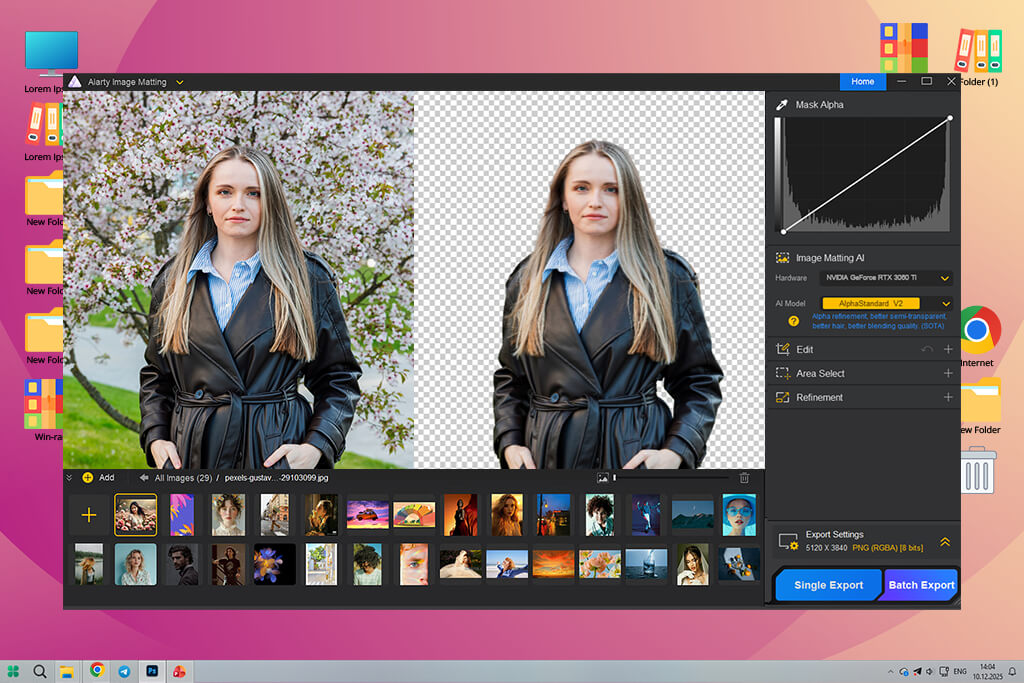
Task: Click the Refinement panel icon
Action: (782, 397)
